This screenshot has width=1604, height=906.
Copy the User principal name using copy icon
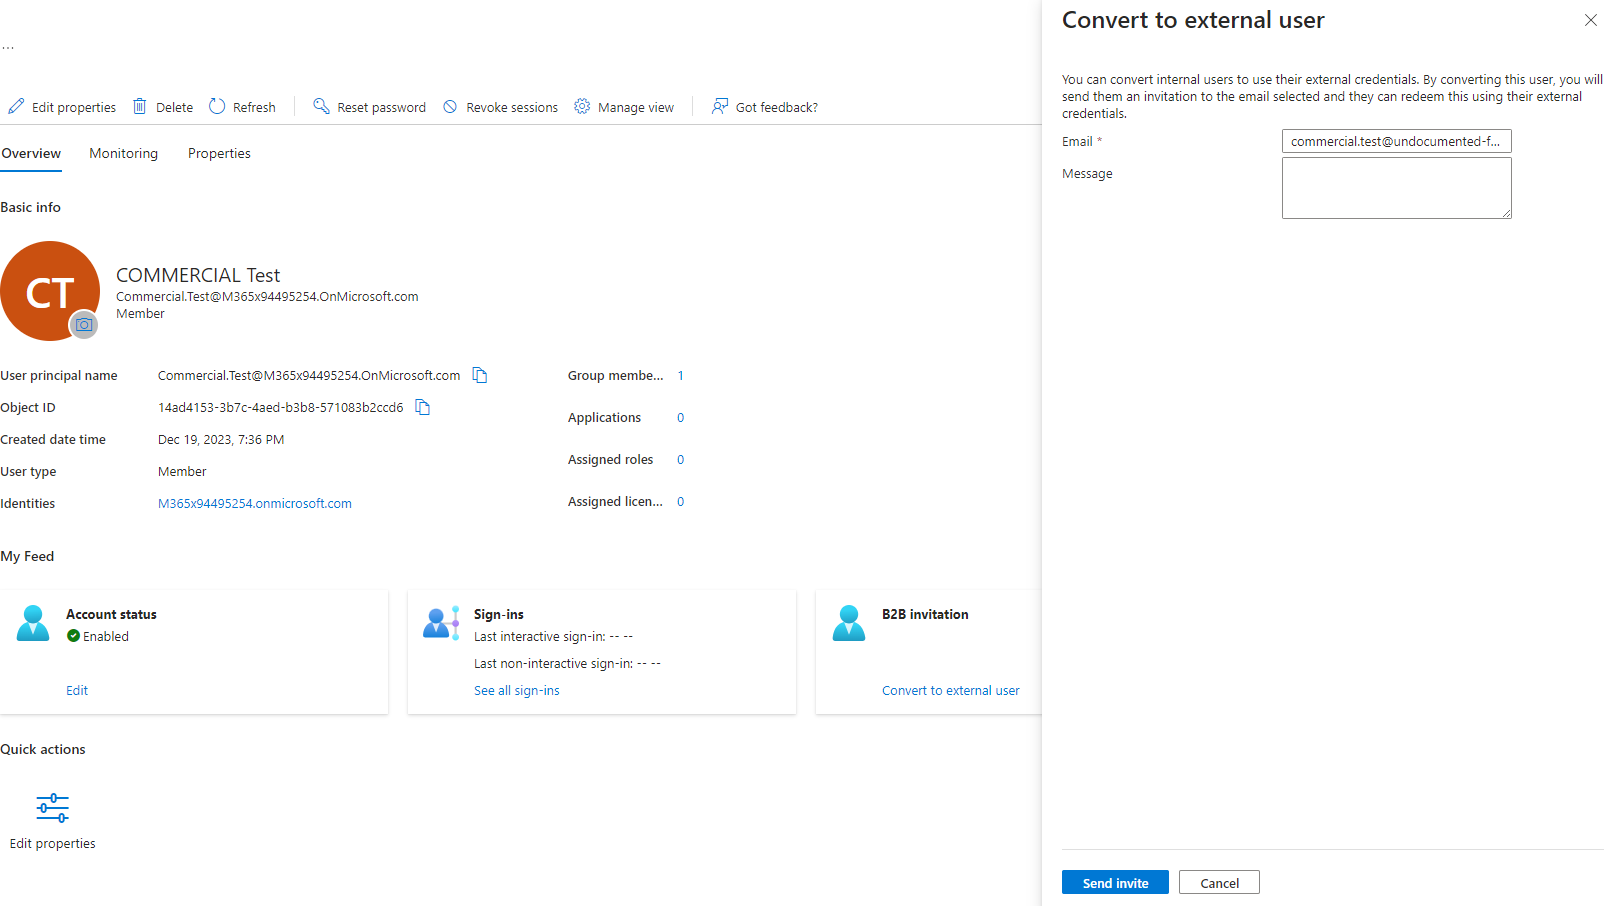pos(479,375)
